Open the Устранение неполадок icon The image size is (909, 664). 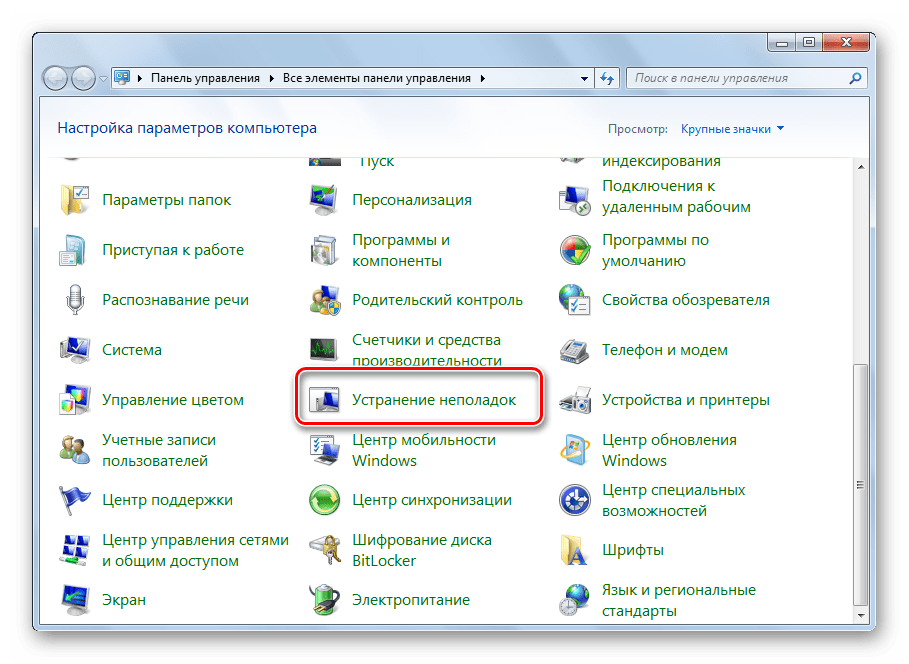click(x=325, y=400)
